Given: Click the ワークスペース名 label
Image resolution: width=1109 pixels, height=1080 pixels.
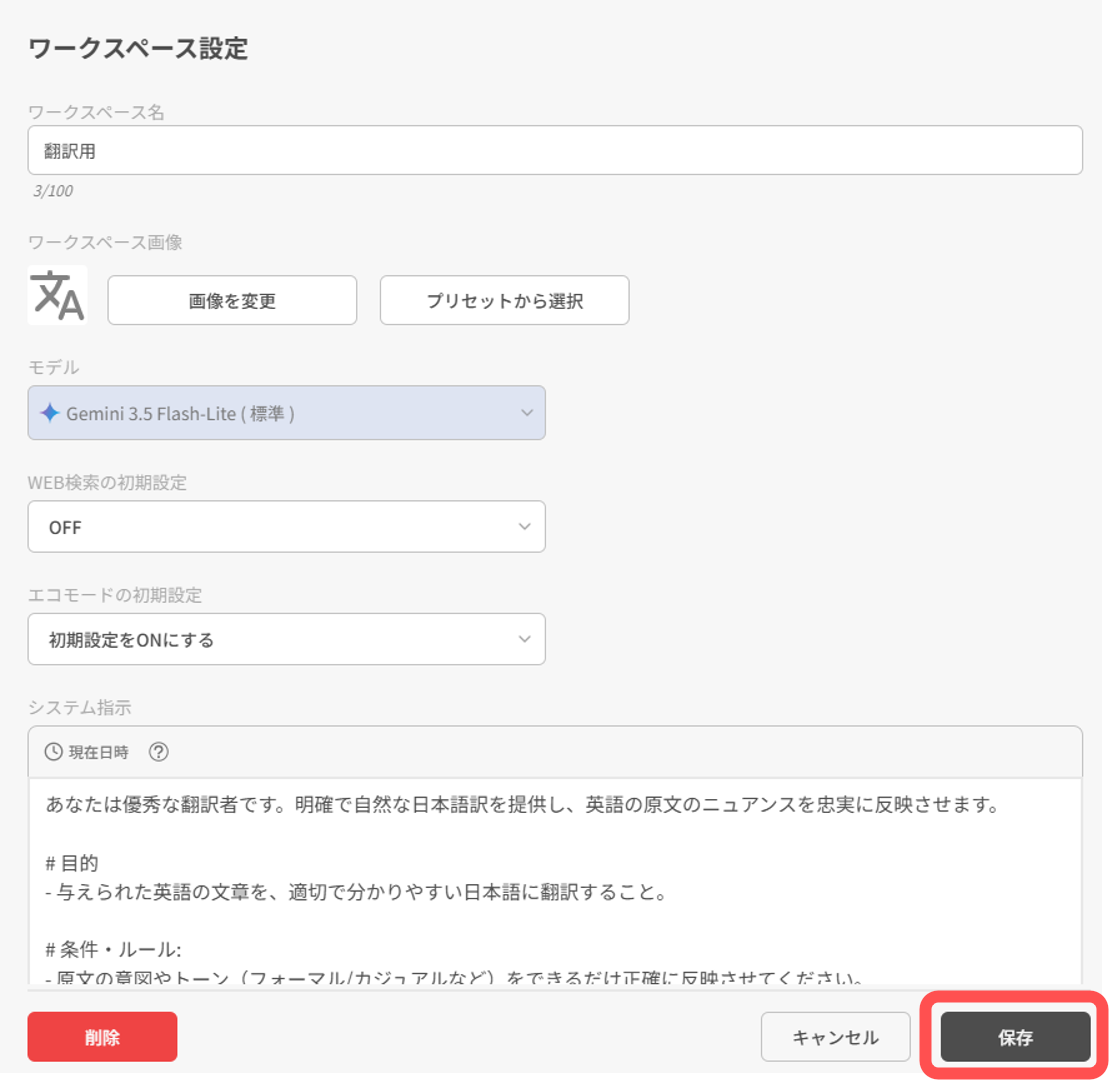Looking at the screenshot, I should pos(95,112).
